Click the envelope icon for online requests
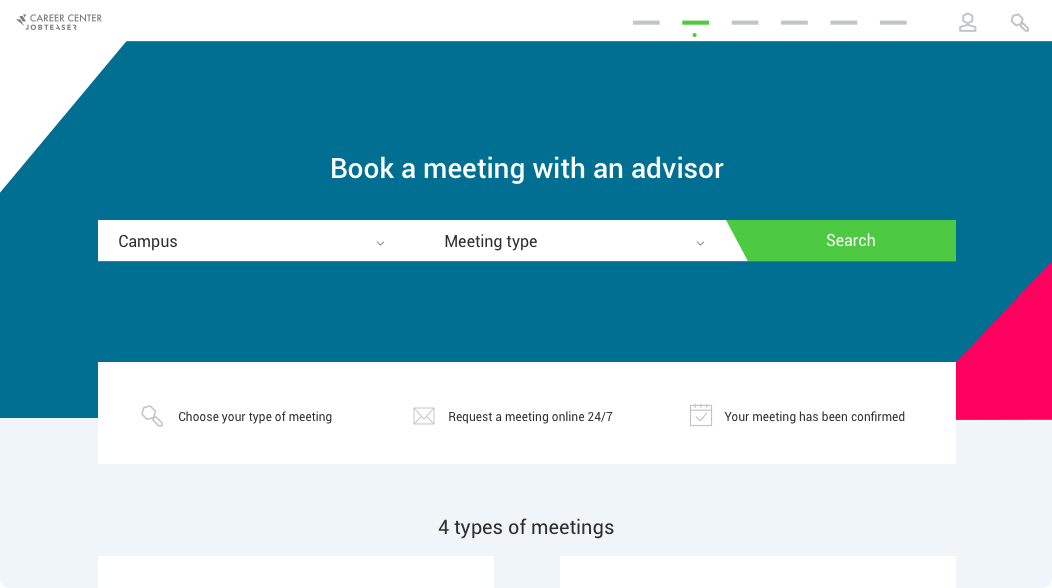The height and width of the screenshot is (588, 1052). (x=424, y=416)
